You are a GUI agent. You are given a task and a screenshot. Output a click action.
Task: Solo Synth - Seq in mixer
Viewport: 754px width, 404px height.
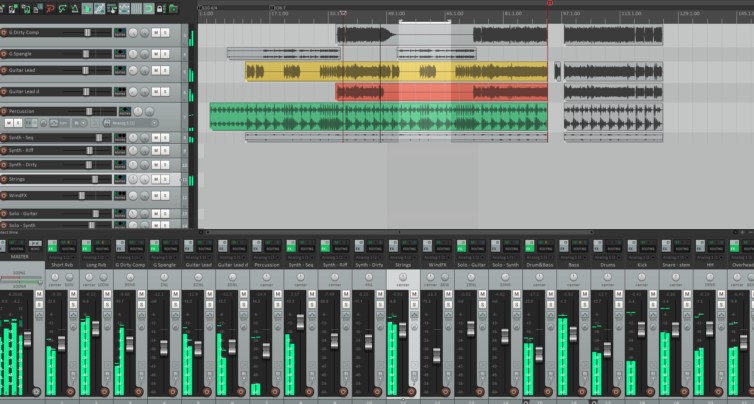click(312, 305)
